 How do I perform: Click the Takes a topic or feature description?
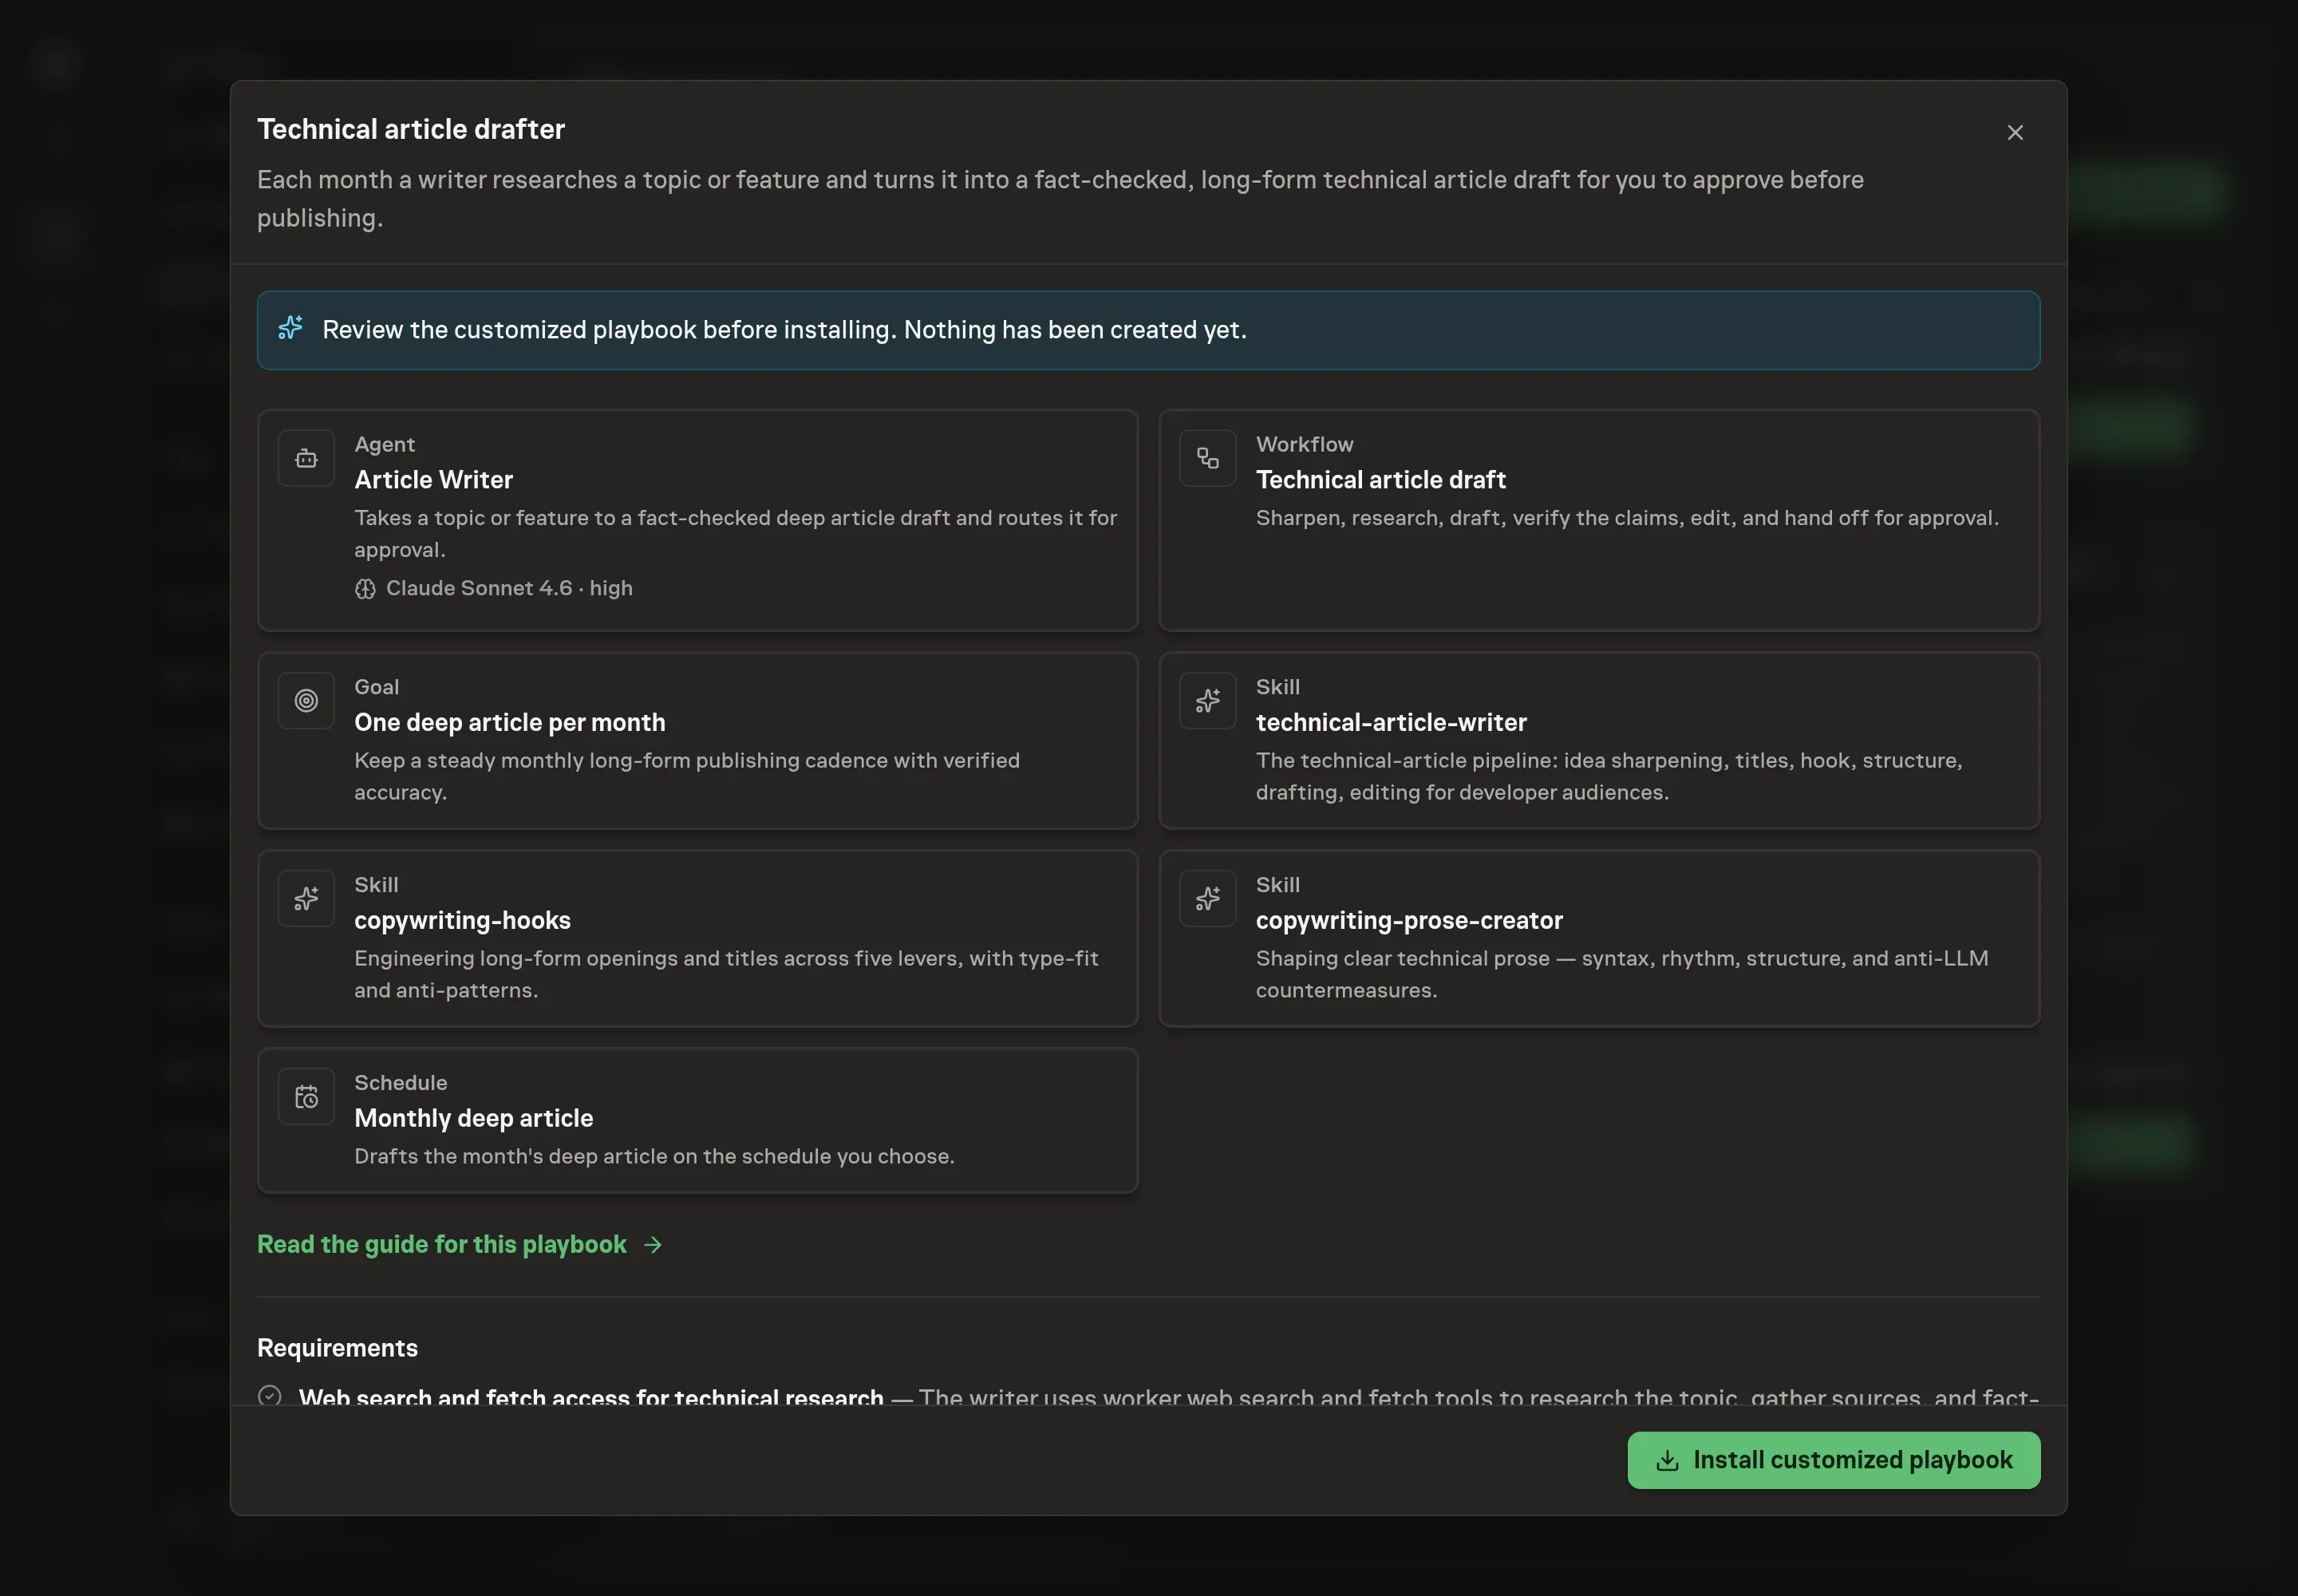735,533
